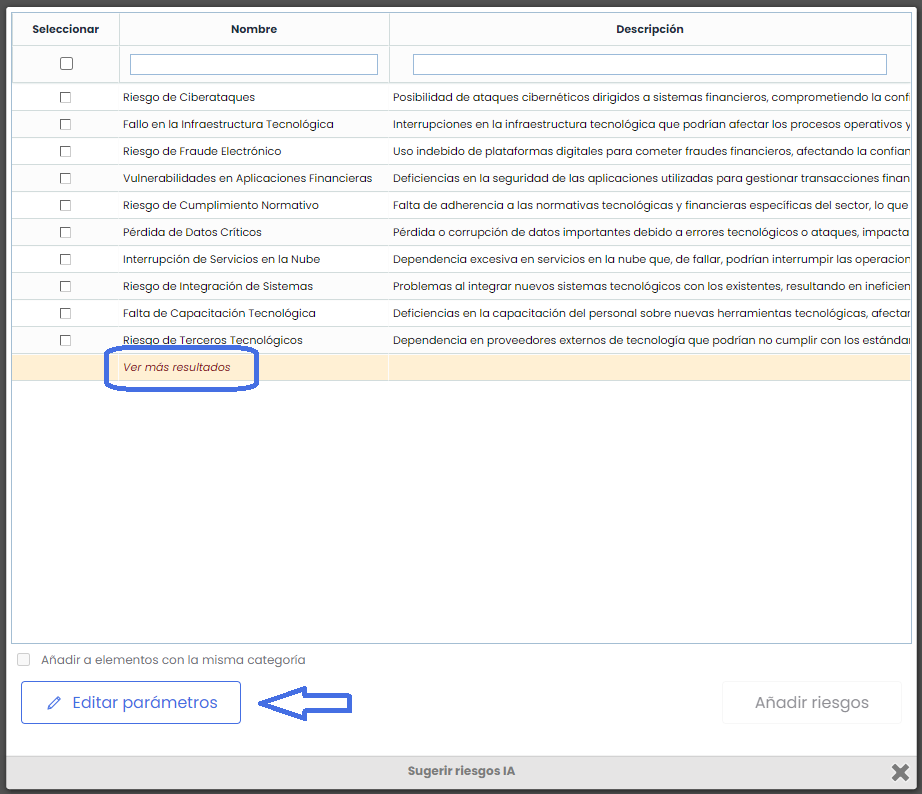Select the Pérdida de Datos Críticos checkbox
The width and height of the screenshot is (922, 794).
(66, 232)
